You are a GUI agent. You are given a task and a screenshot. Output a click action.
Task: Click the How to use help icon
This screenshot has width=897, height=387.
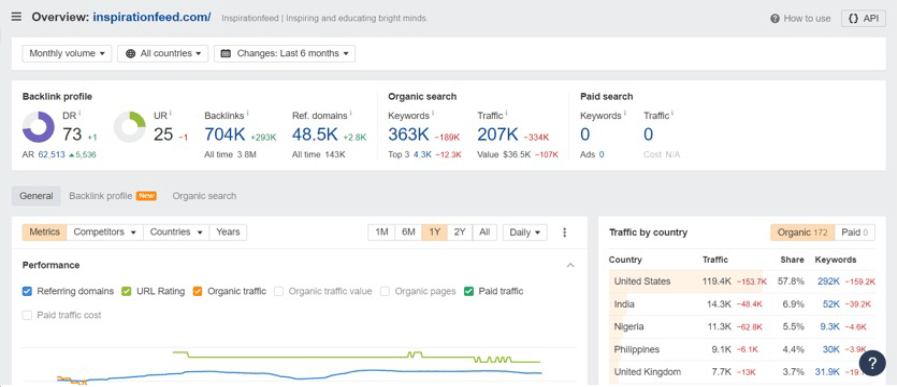tap(775, 18)
